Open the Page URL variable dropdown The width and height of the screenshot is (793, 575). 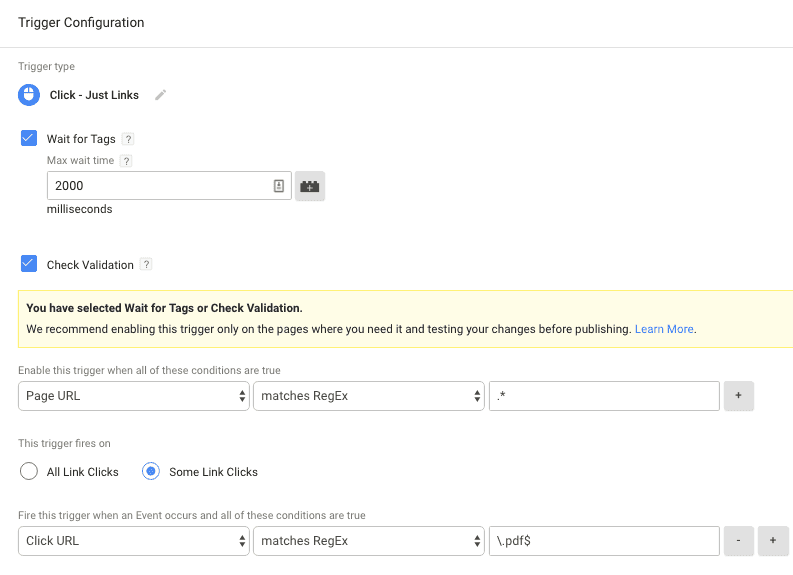click(134, 396)
